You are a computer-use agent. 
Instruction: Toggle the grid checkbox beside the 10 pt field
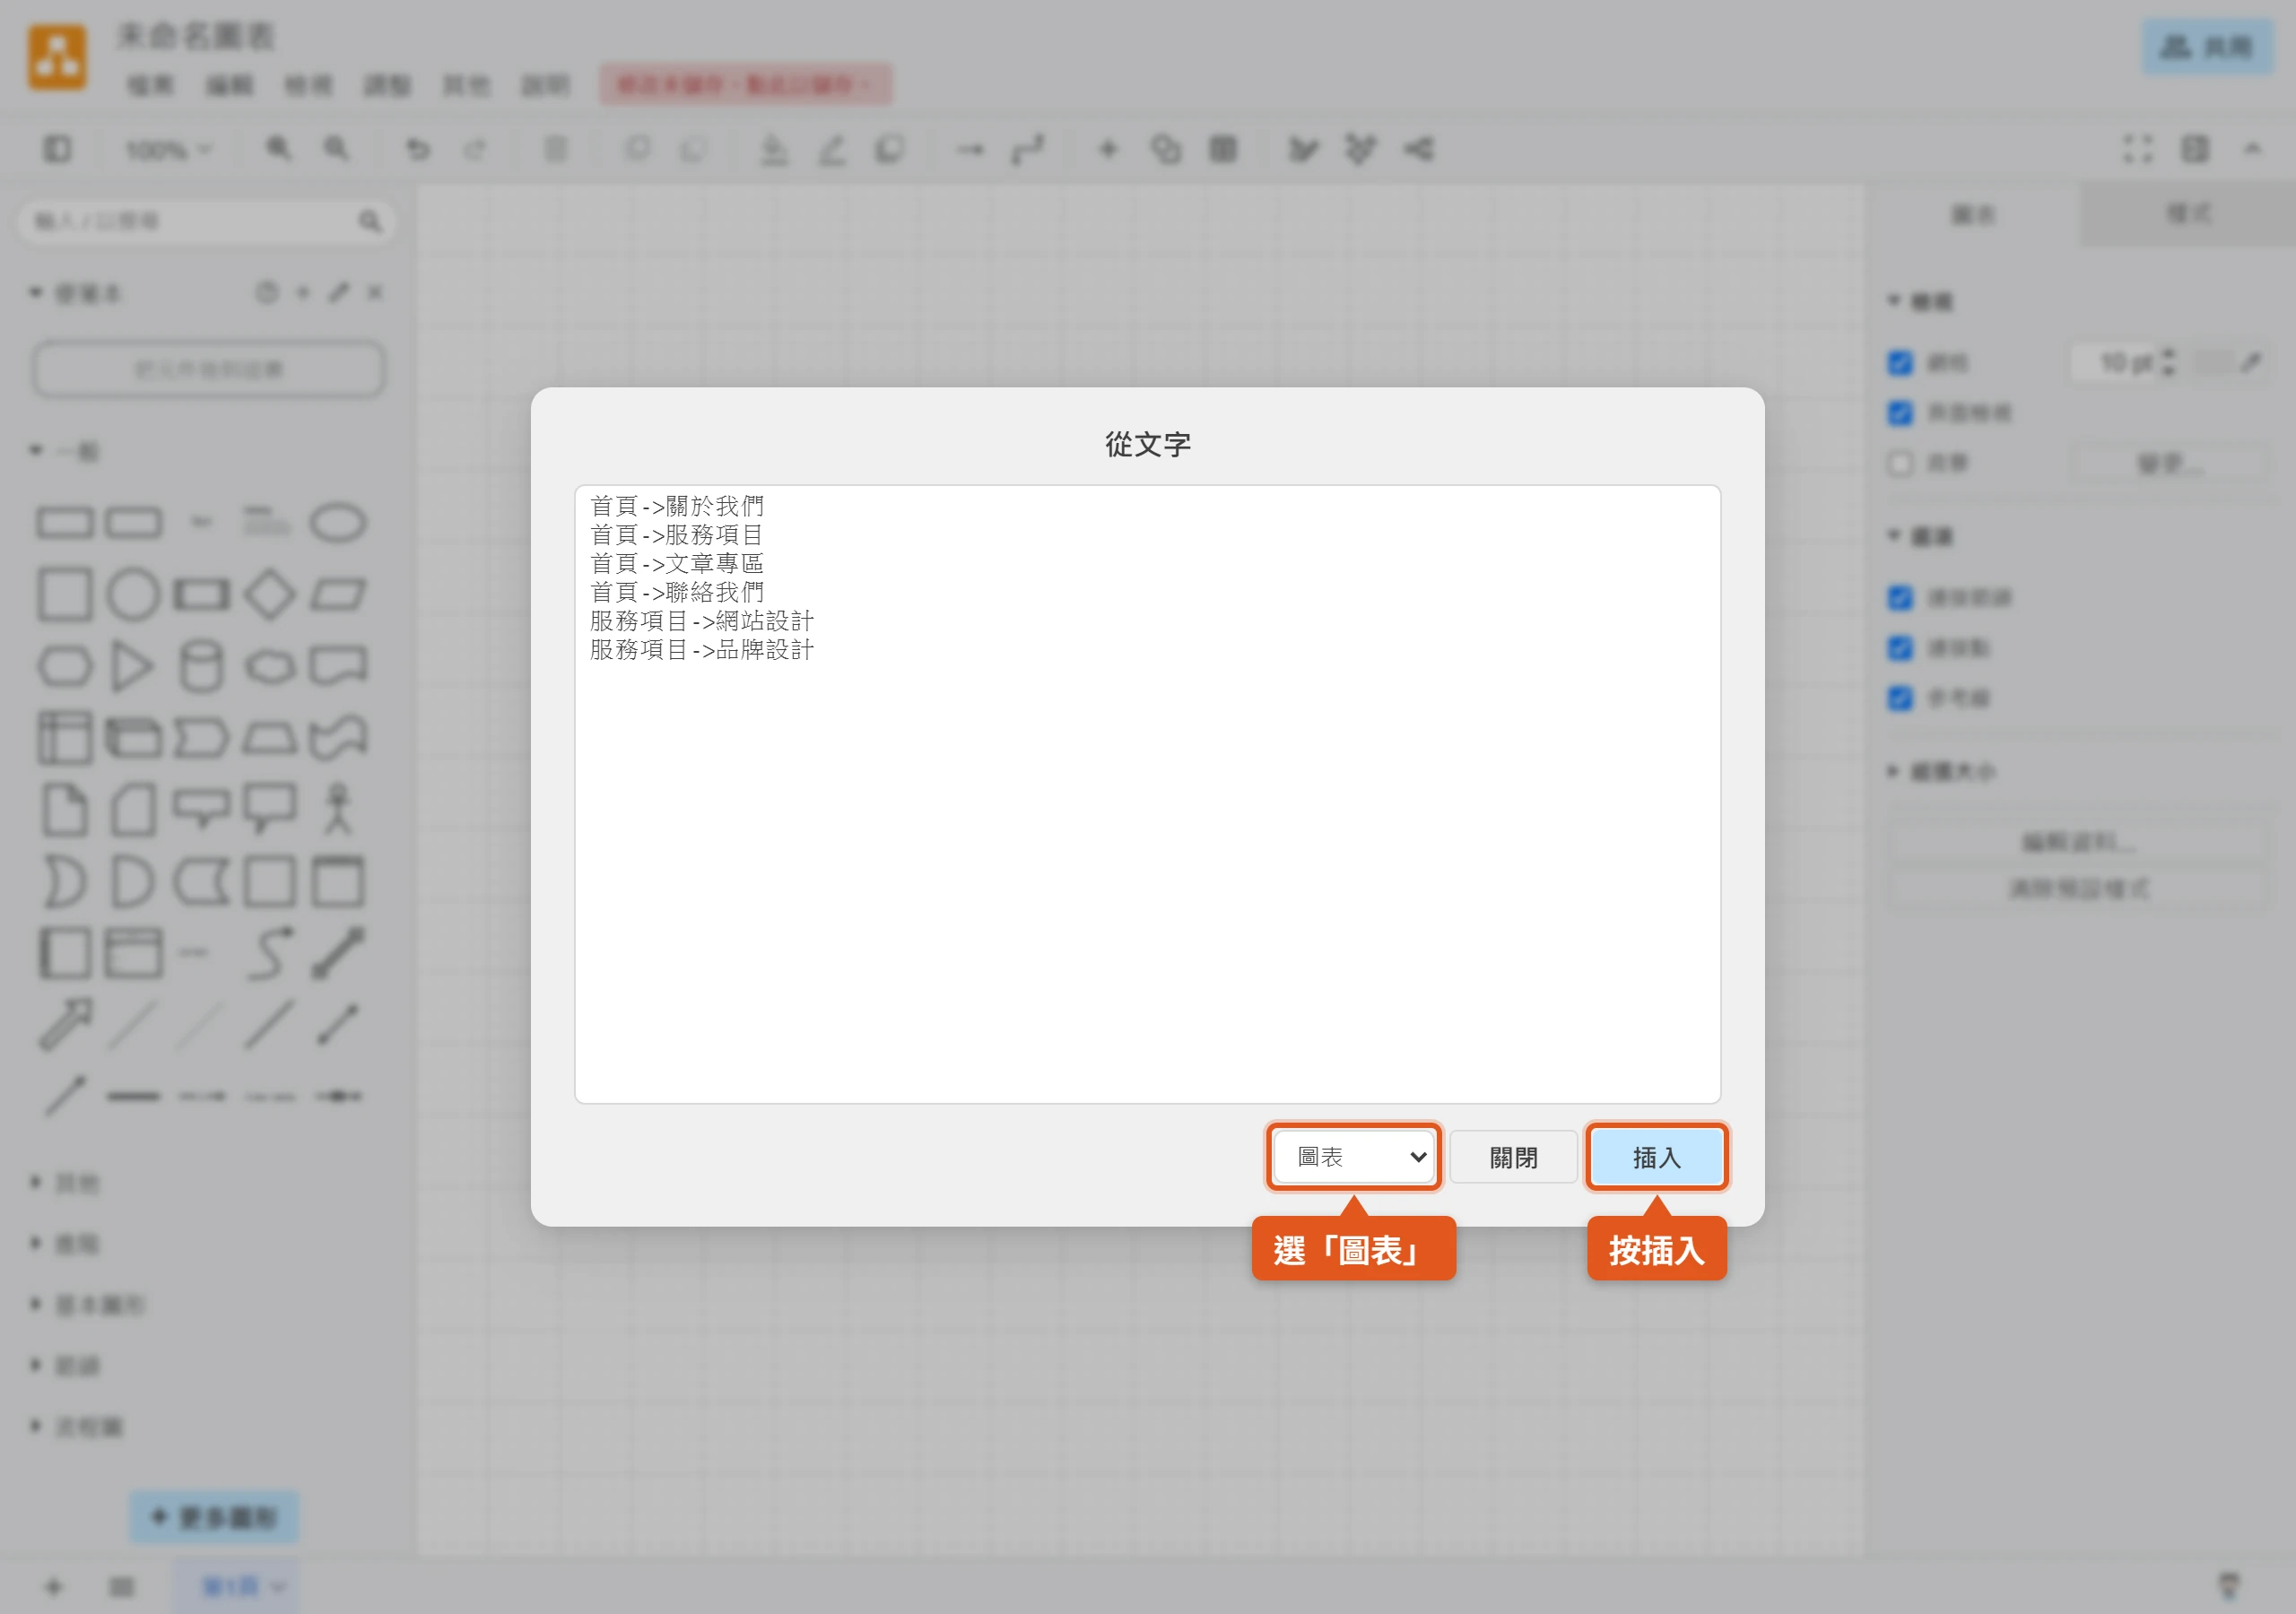1900,363
